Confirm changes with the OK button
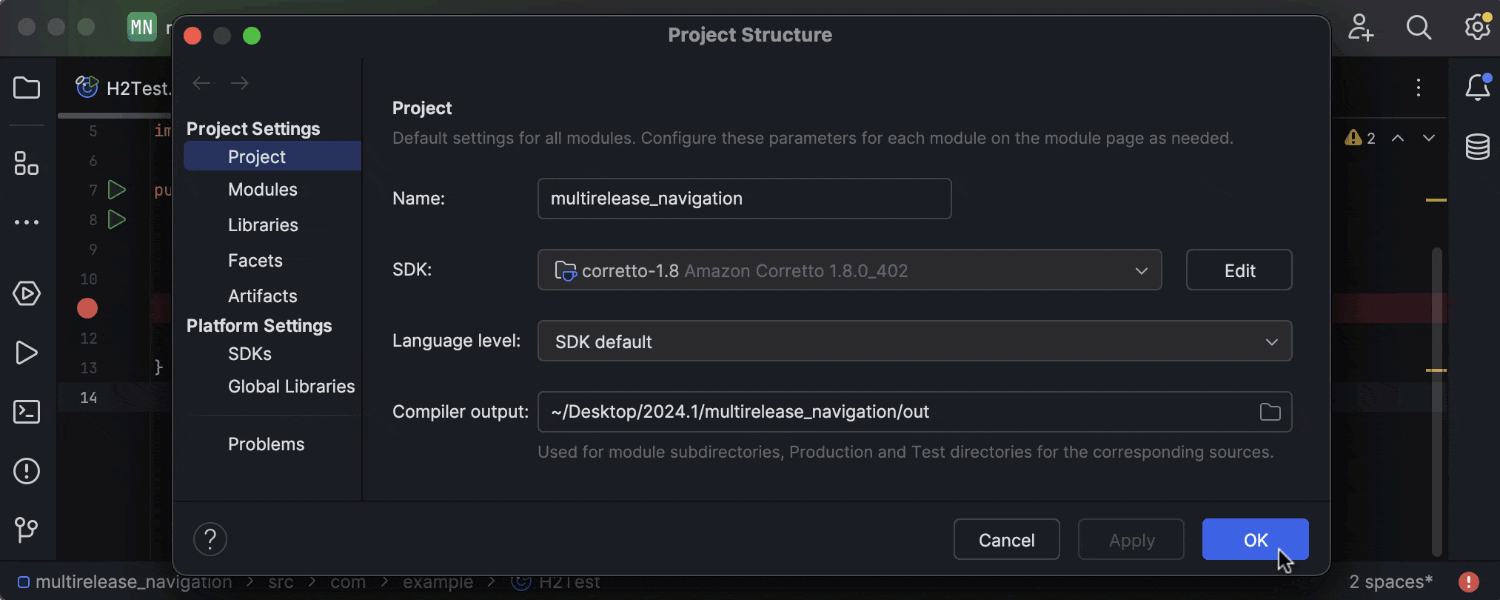1500x600 pixels. click(1255, 539)
